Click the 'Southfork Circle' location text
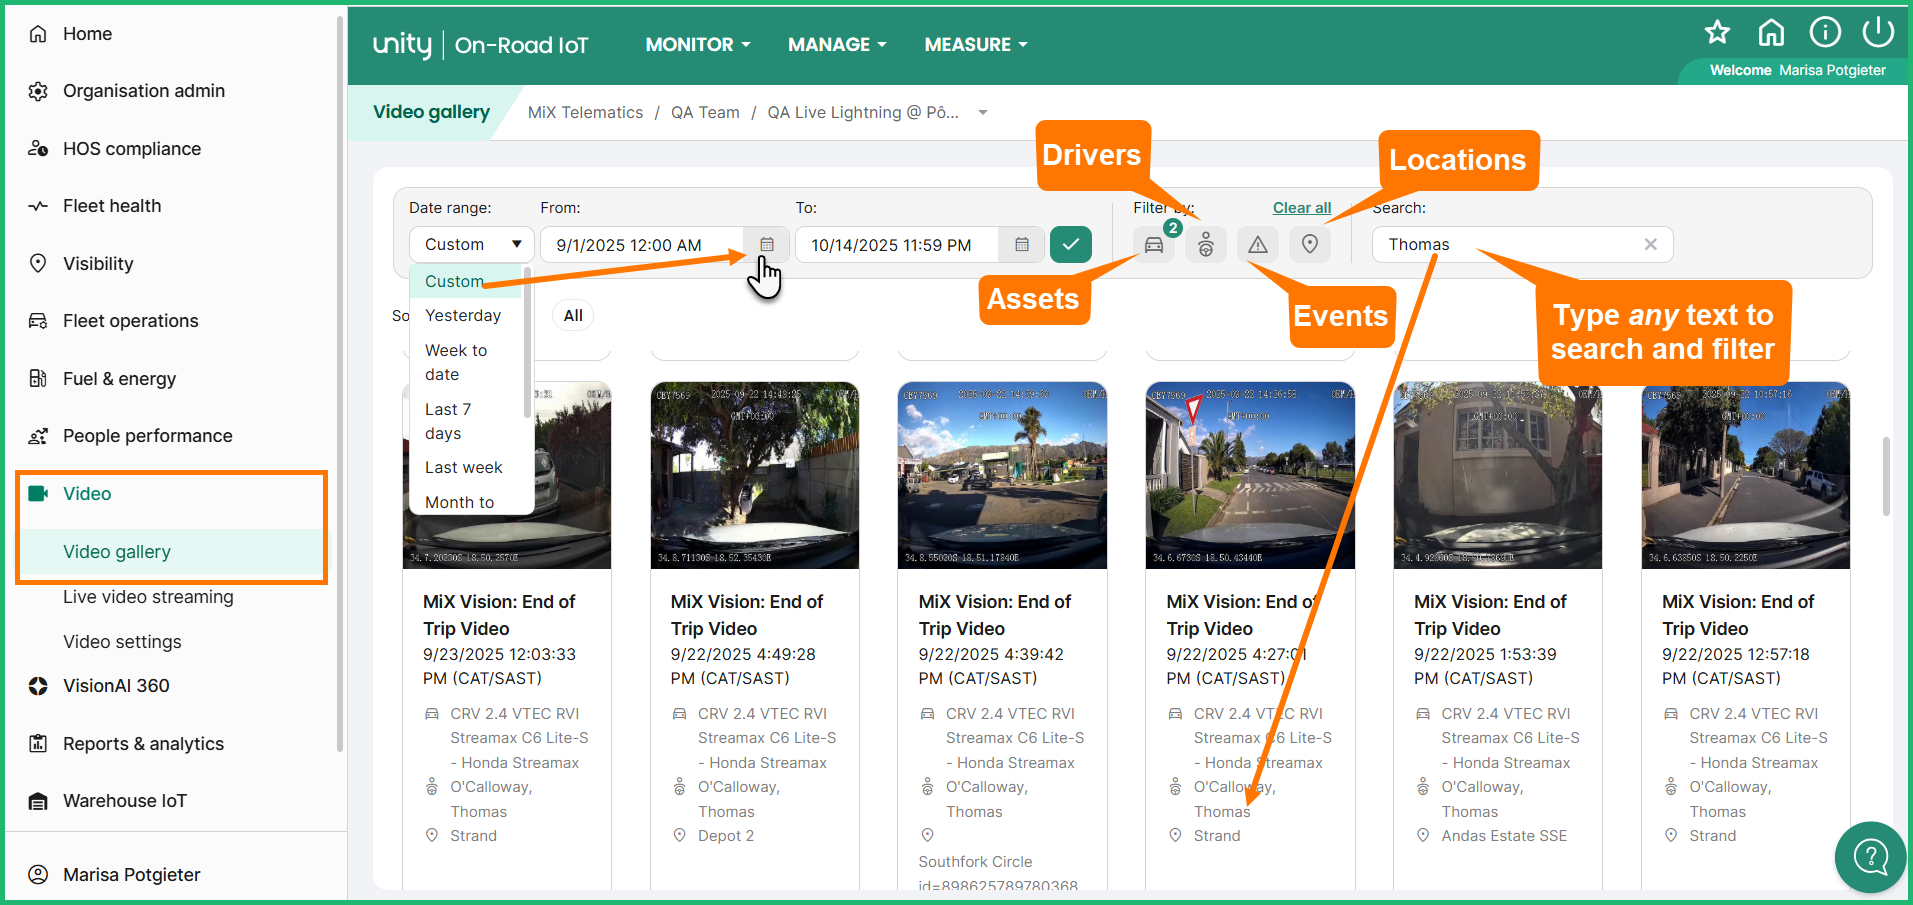 click(975, 862)
